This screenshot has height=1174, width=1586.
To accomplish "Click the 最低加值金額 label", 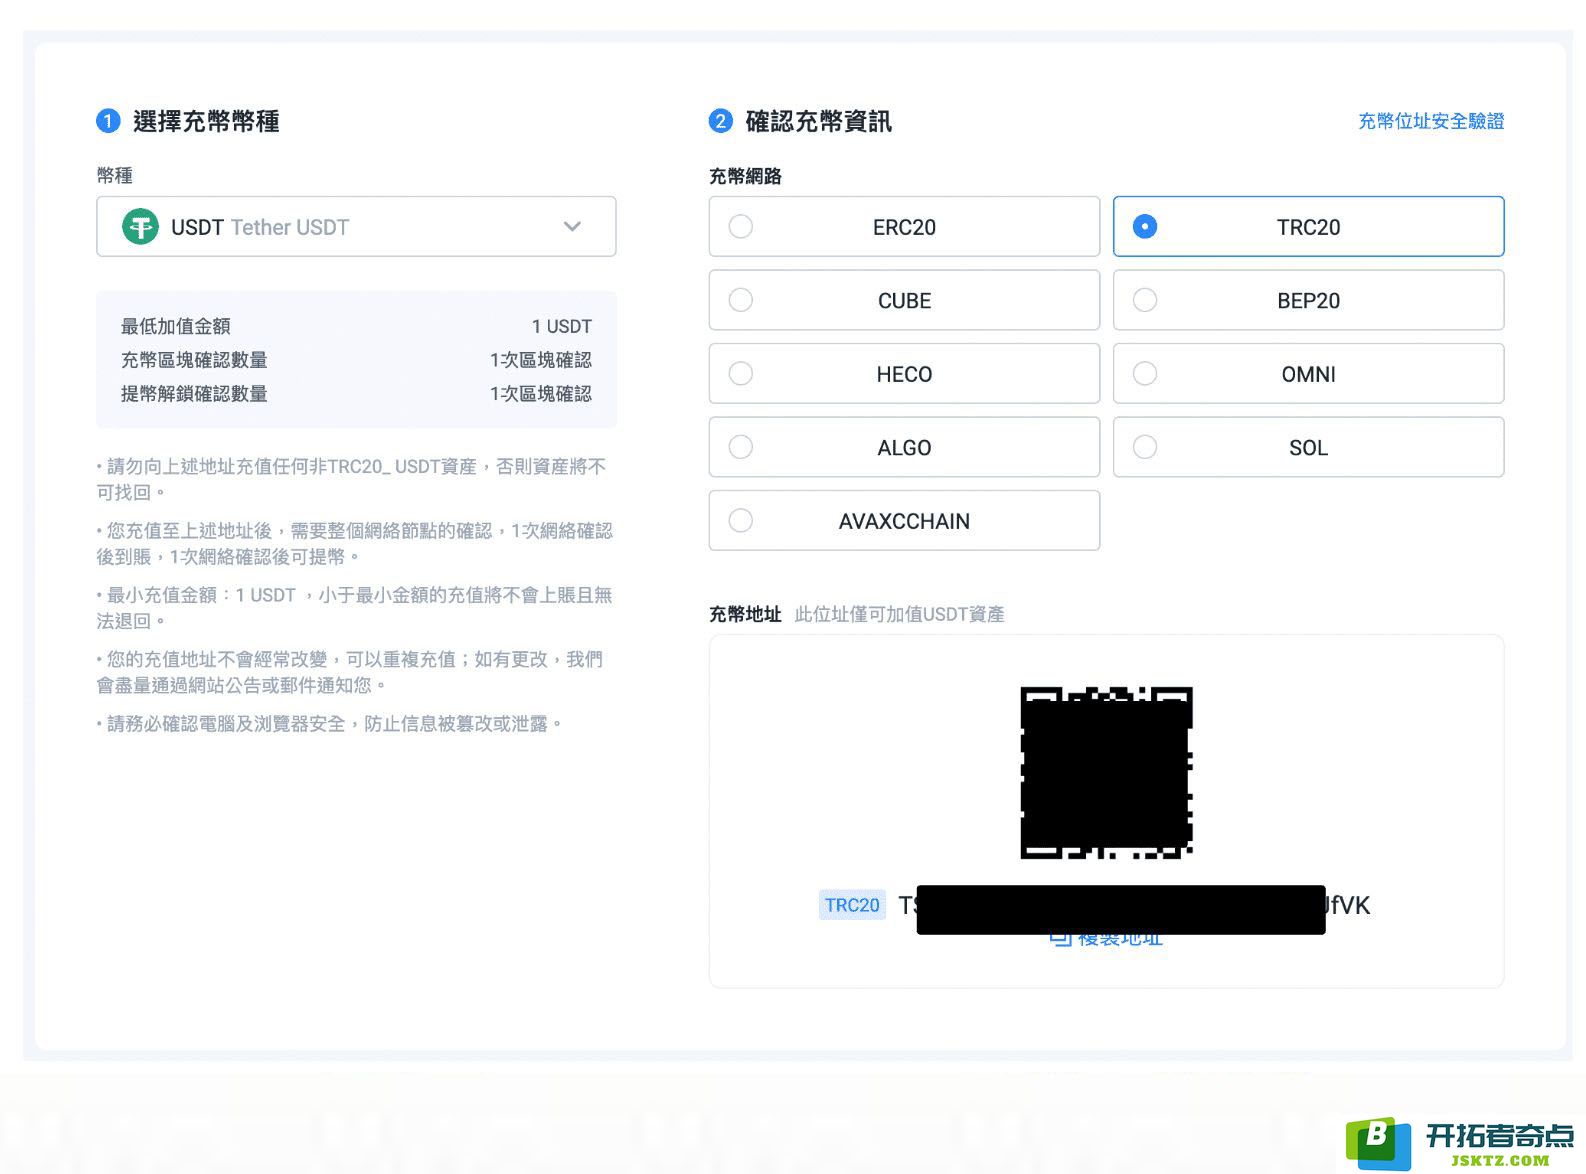I will coord(176,326).
